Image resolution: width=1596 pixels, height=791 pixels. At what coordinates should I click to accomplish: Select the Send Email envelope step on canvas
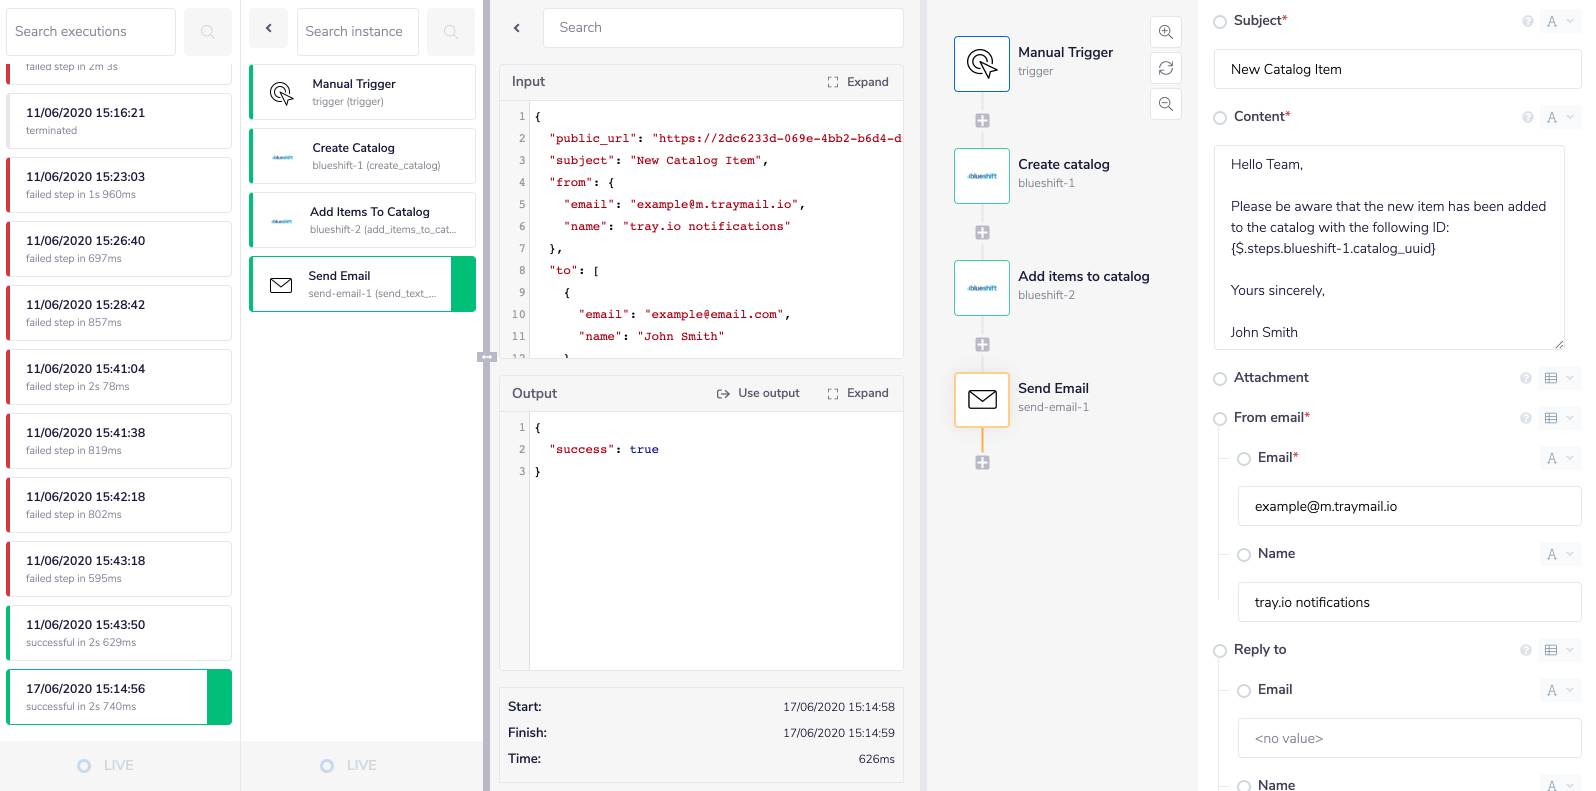[x=981, y=400]
